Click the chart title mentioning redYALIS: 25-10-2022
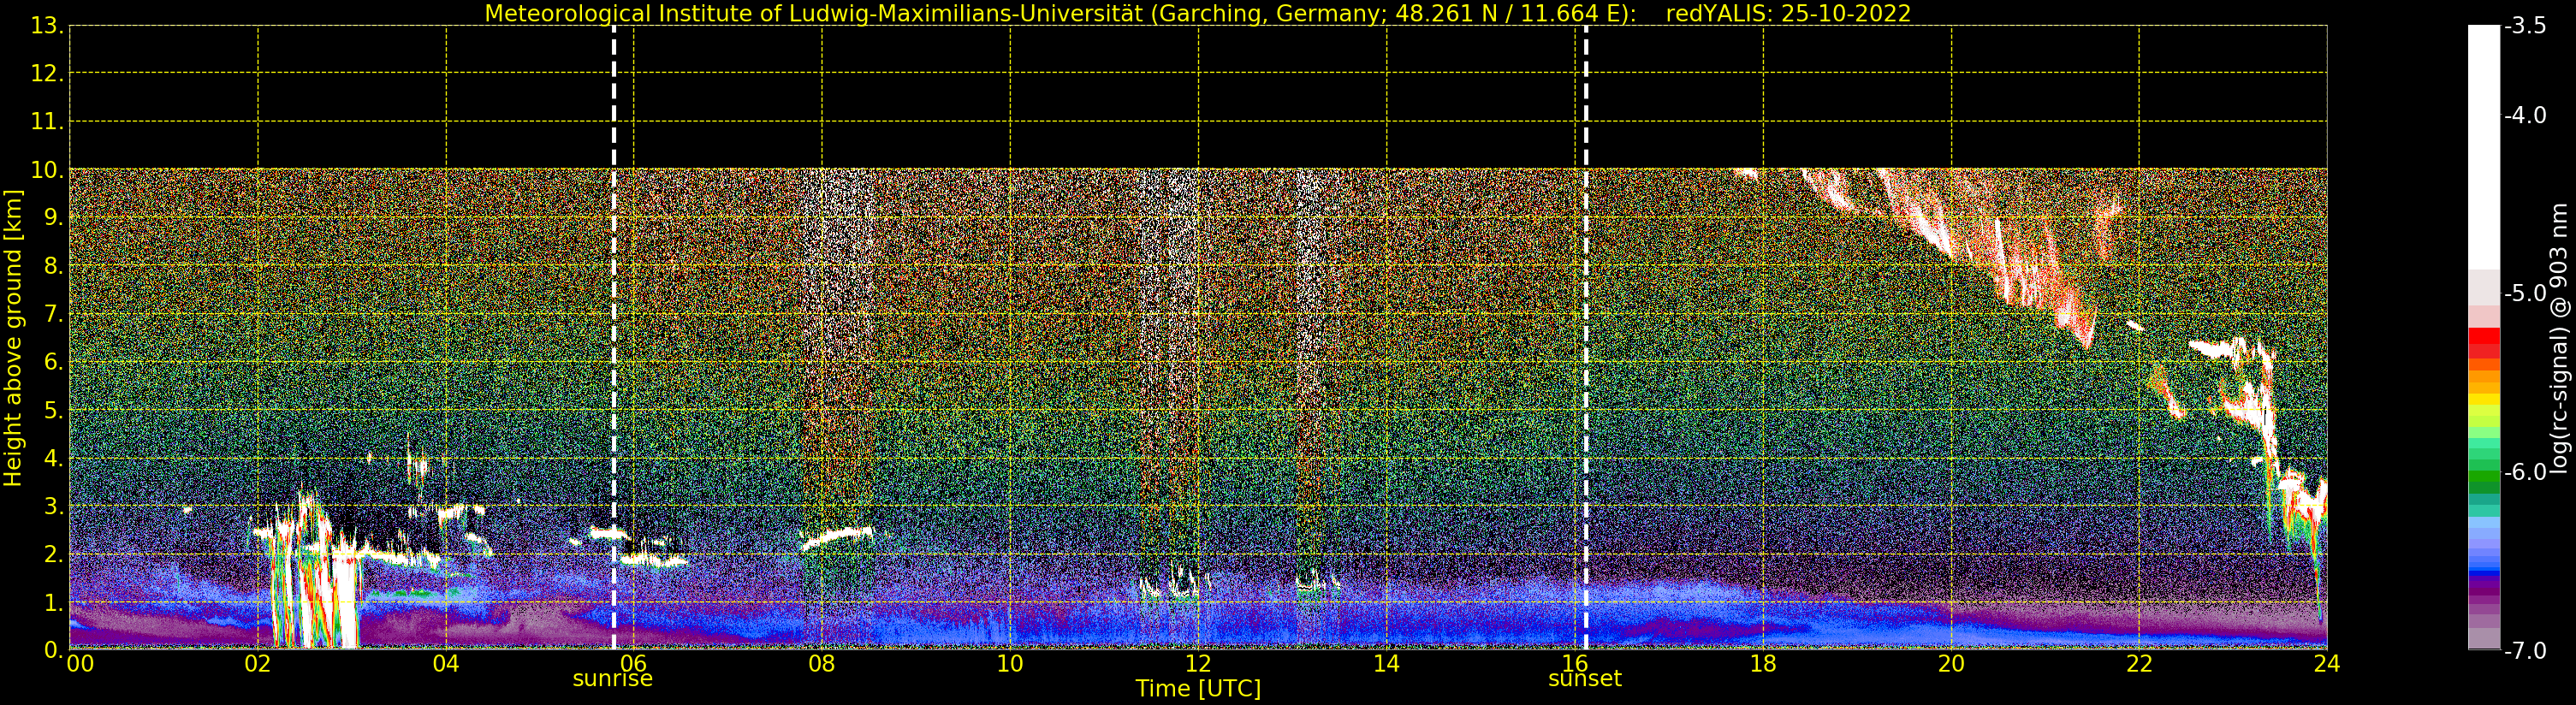 click(x=1198, y=14)
